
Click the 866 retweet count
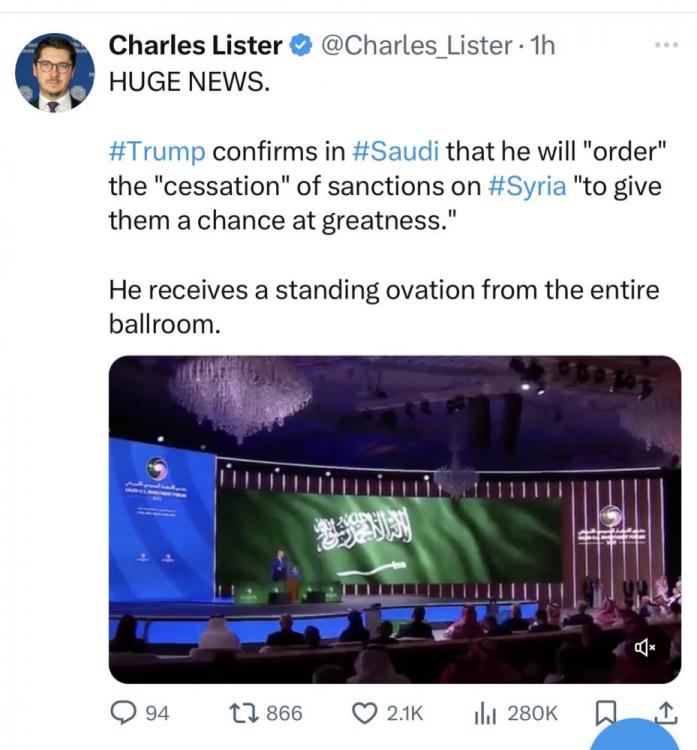284,712
